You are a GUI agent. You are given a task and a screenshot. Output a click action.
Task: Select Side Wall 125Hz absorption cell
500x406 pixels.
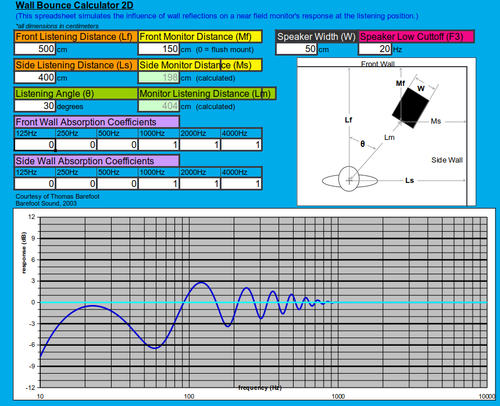(x=35, y=184)
